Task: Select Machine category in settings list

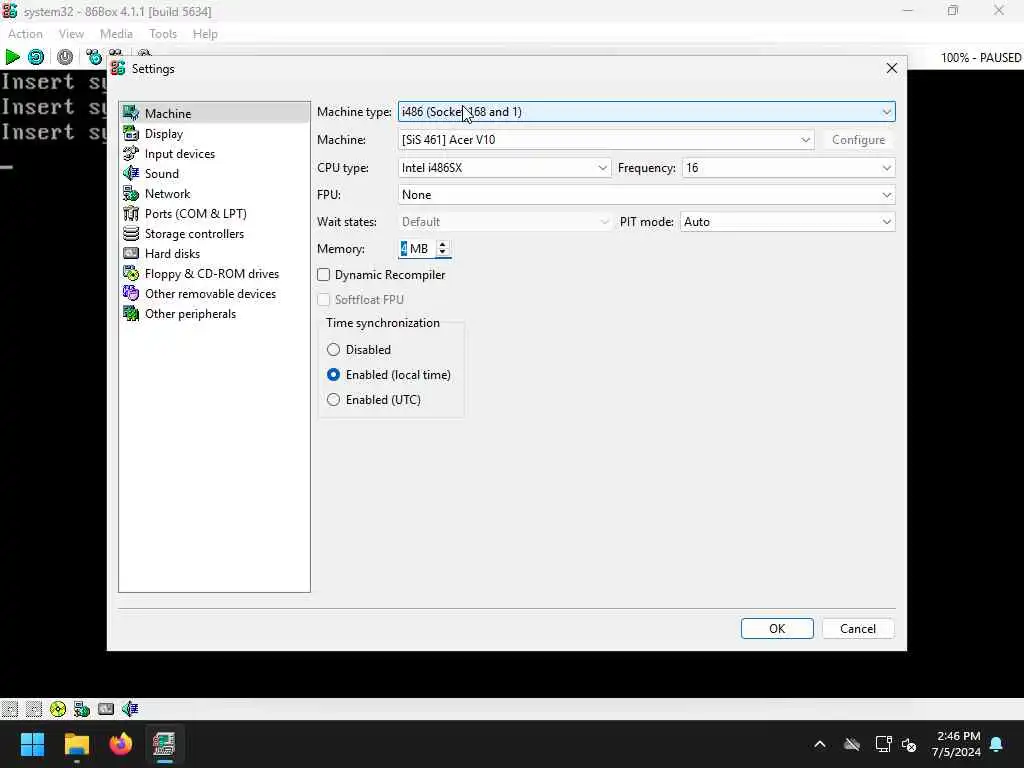Action: 214,114
